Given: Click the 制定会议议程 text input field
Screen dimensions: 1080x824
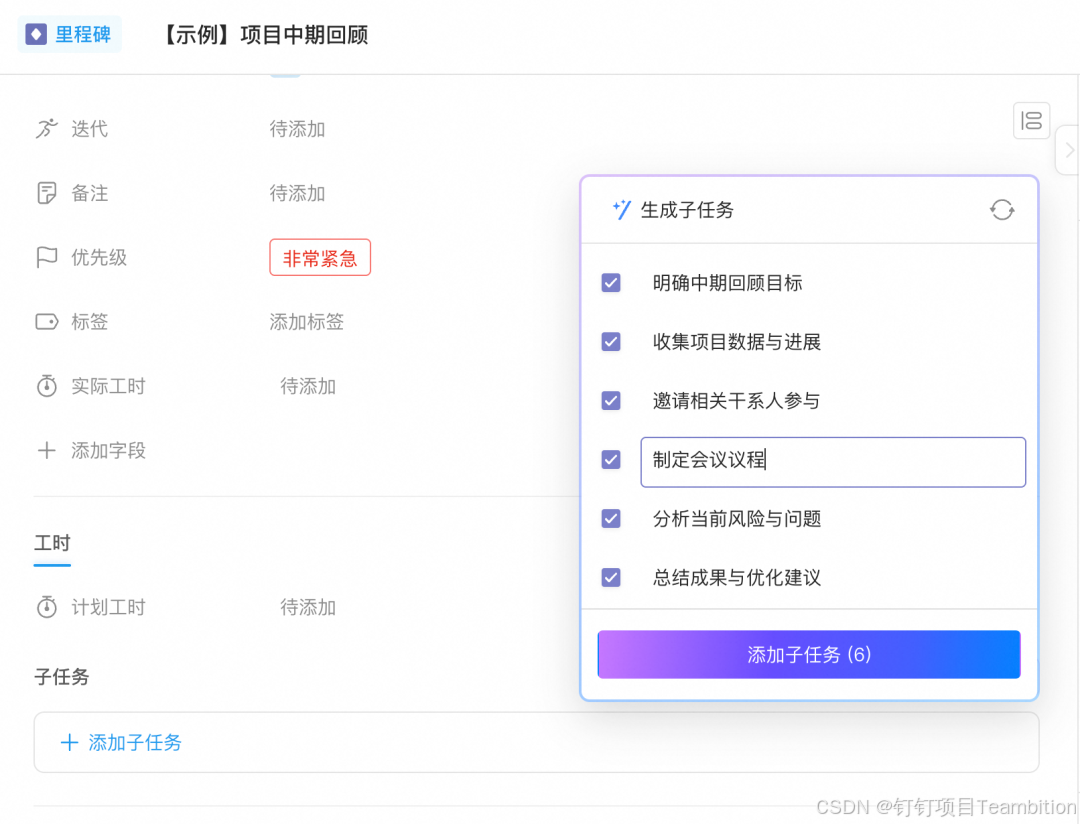Looking at the screenshot, I should 833,462.
